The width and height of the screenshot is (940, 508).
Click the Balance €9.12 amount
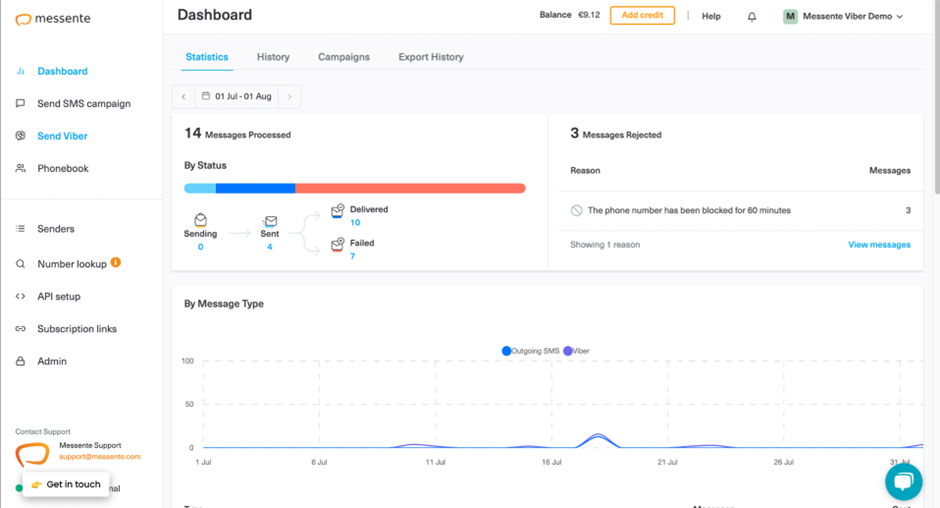[589, 15]
